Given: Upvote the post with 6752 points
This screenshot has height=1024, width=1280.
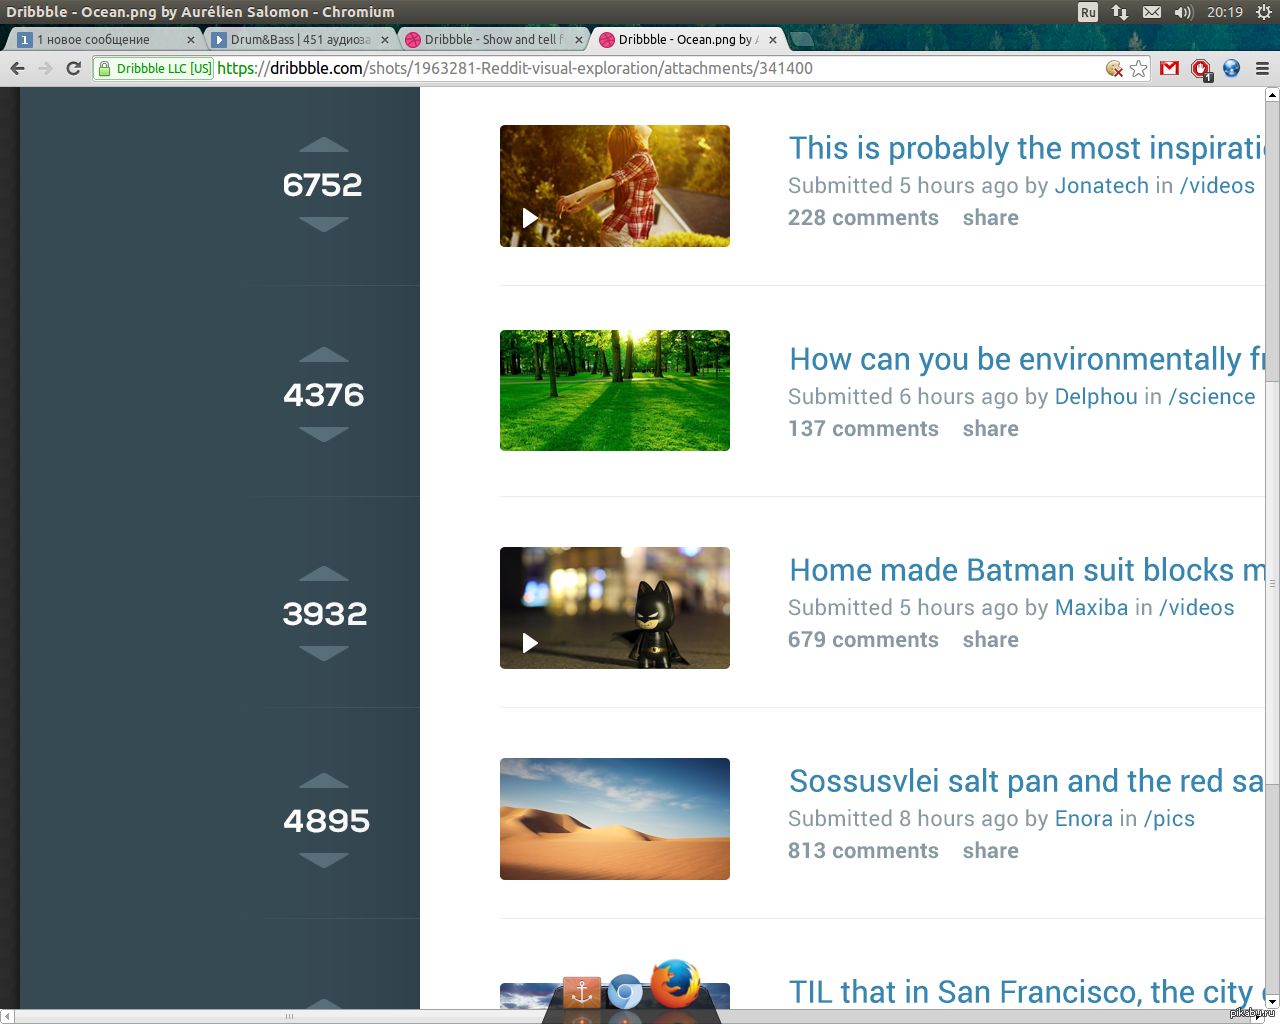Looking at the screenshot, I should [323, 145].
